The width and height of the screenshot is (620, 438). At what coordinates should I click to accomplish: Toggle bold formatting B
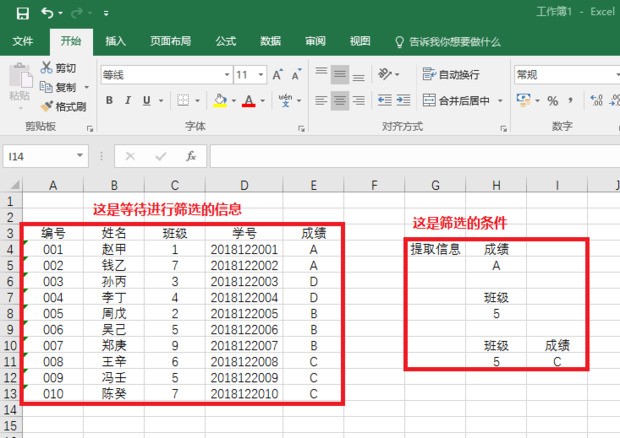(110, 100)
